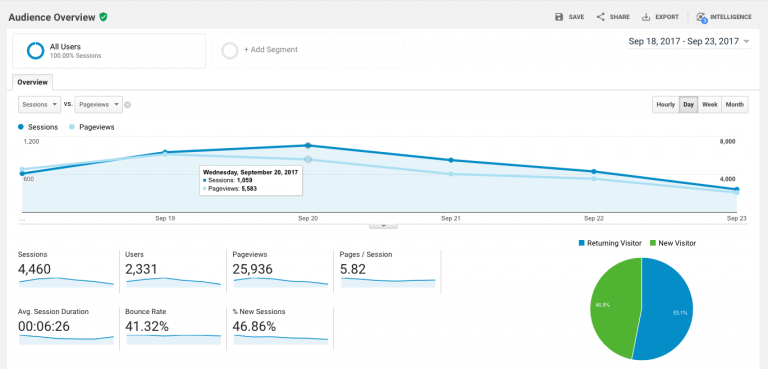The image size is (768, 369).
Task: Click the Share icon
Action: point(600,17)
